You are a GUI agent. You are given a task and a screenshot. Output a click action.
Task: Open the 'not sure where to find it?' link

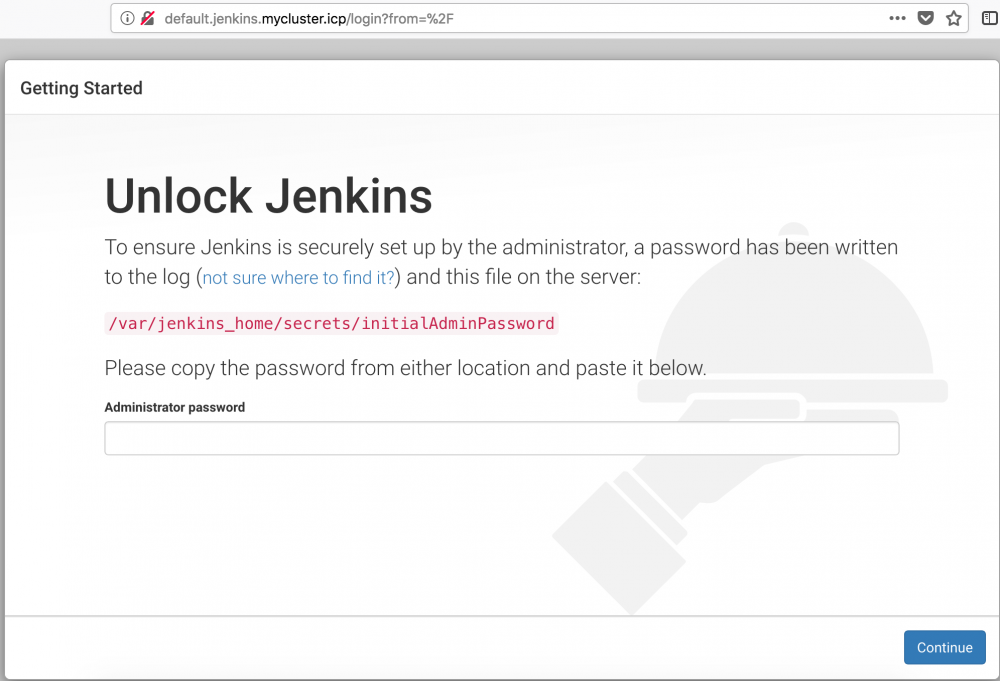point(297,277)
